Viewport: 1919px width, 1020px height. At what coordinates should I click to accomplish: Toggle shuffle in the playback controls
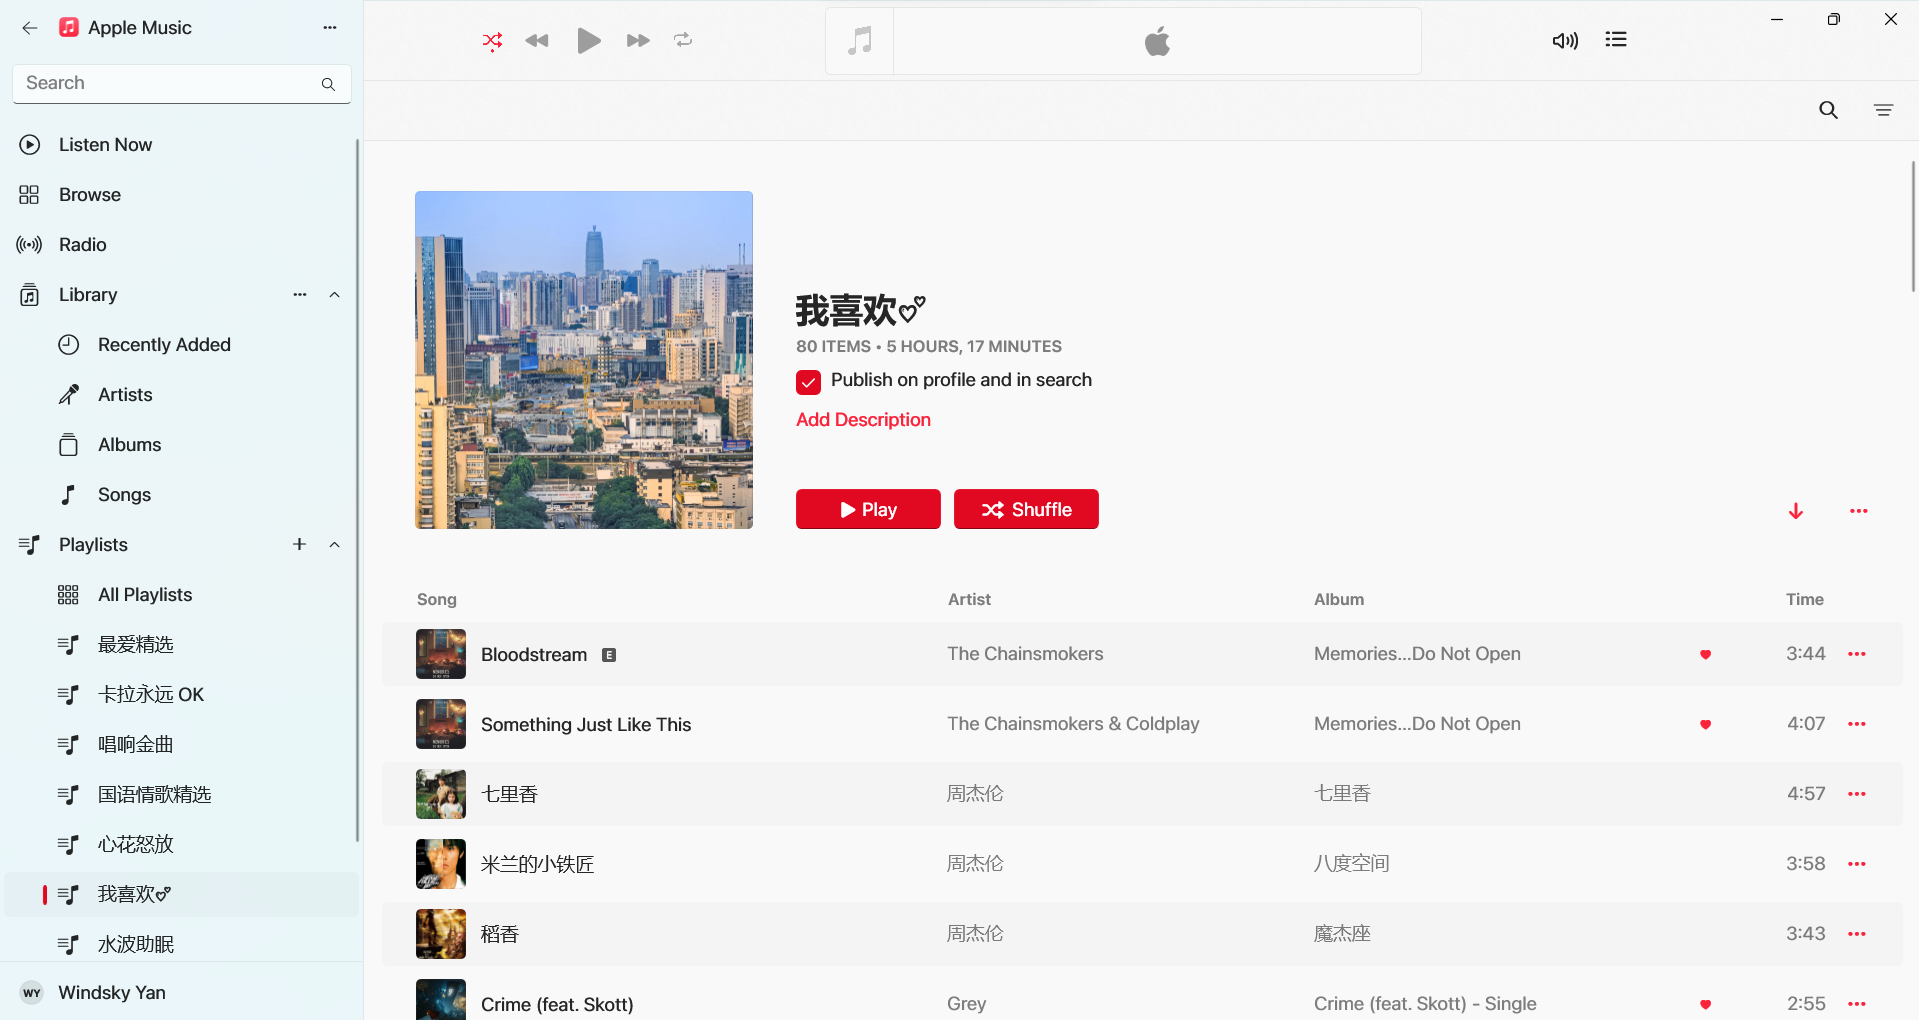click(492, 41)
